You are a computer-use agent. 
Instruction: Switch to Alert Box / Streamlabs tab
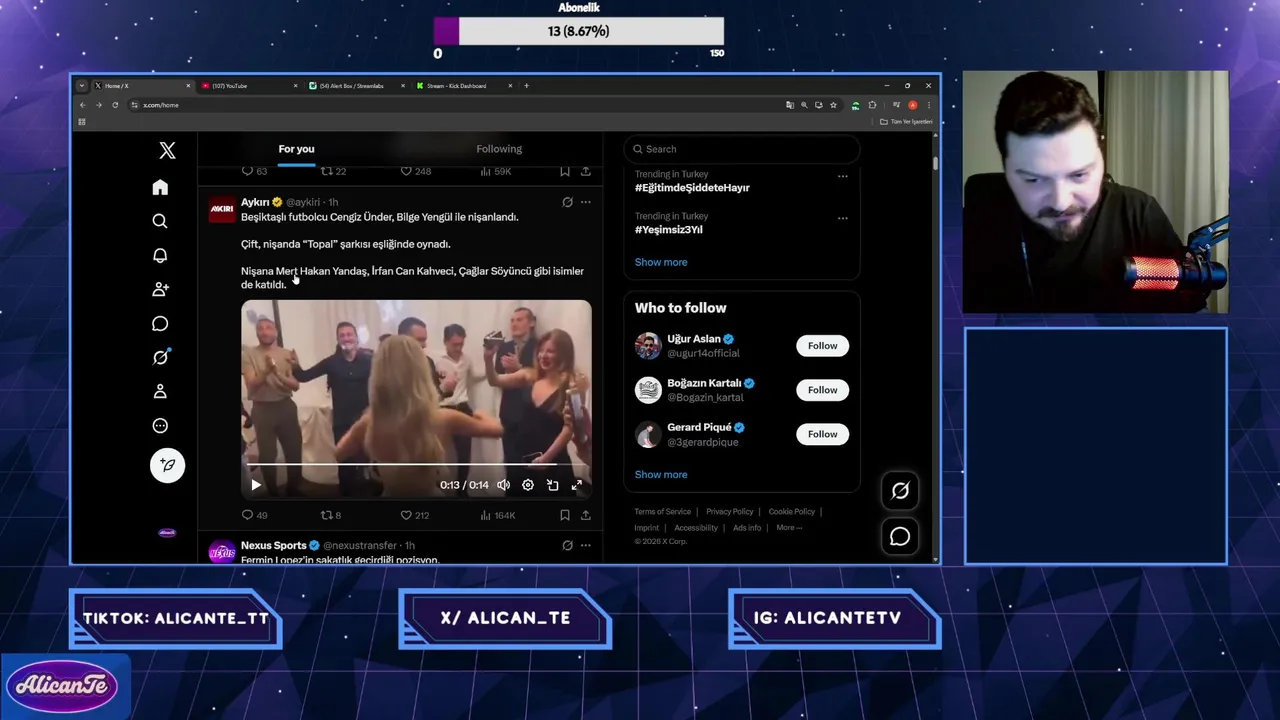(356, 86)
